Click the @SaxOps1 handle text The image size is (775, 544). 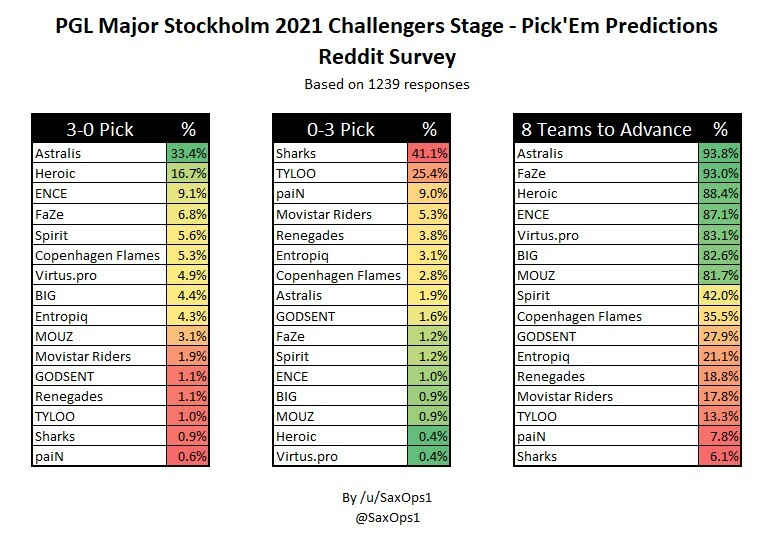click(x=388, y=518)
